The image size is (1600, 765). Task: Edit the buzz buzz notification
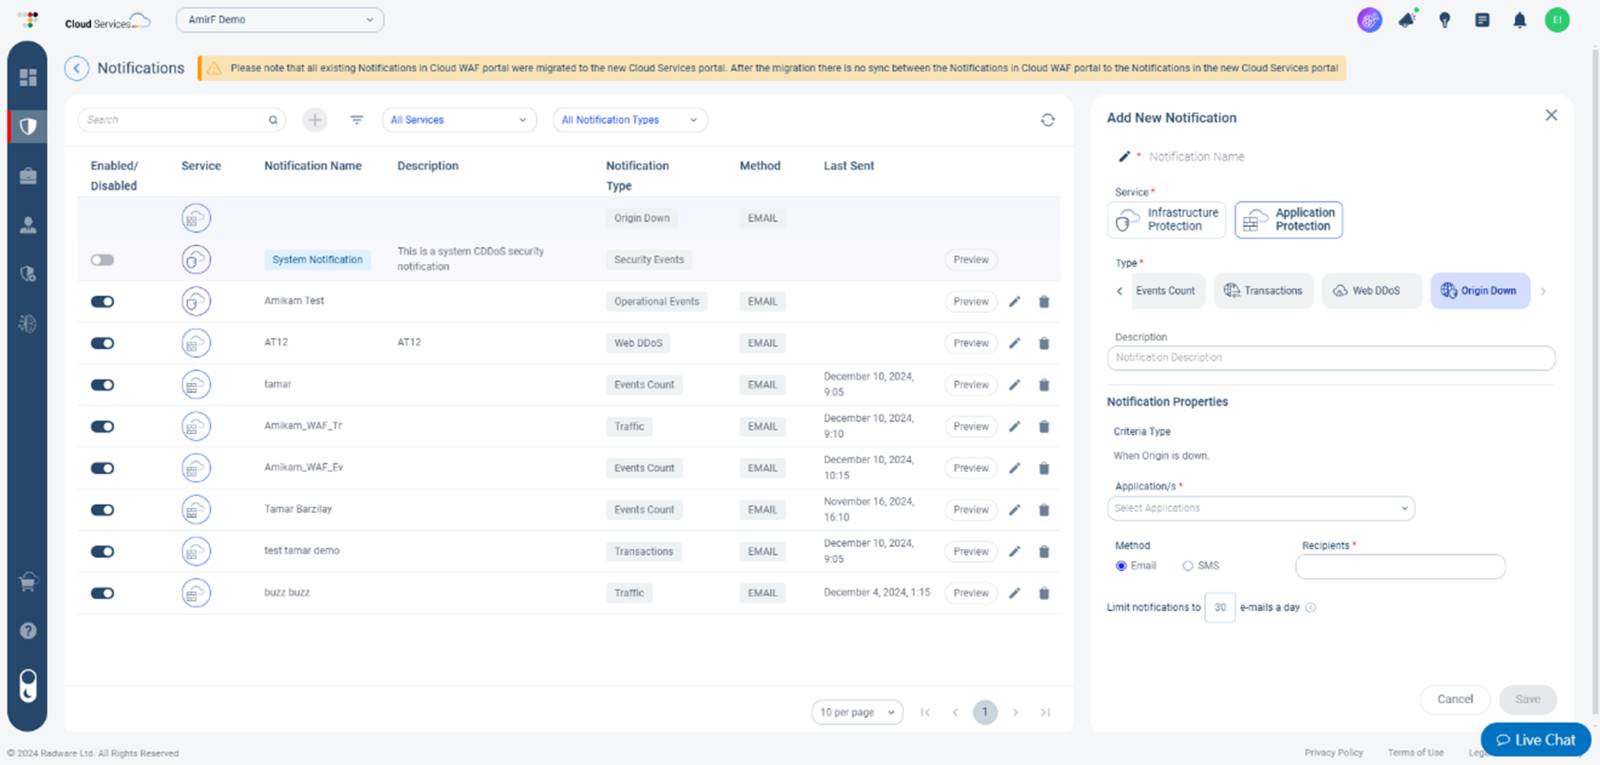1014,593
